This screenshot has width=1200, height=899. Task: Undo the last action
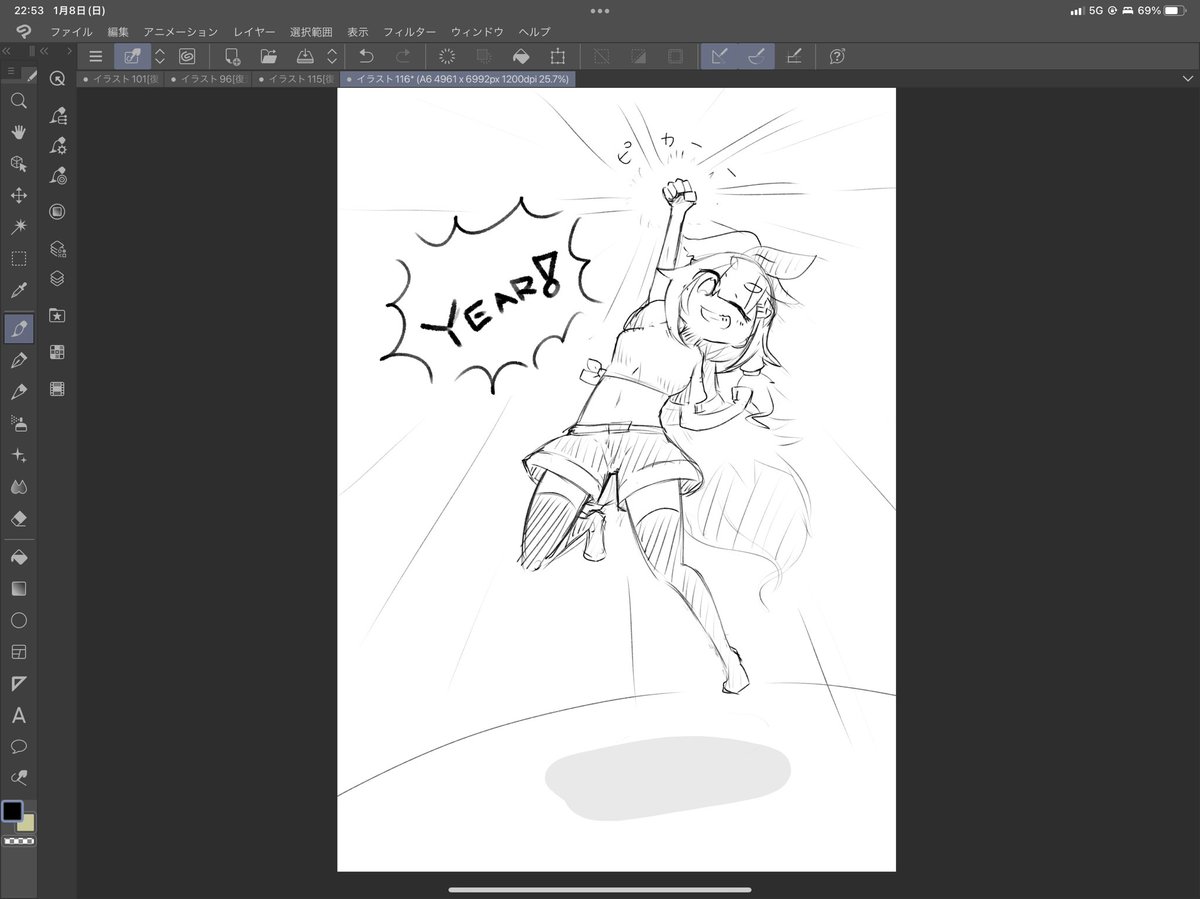(x=366, y=56)
